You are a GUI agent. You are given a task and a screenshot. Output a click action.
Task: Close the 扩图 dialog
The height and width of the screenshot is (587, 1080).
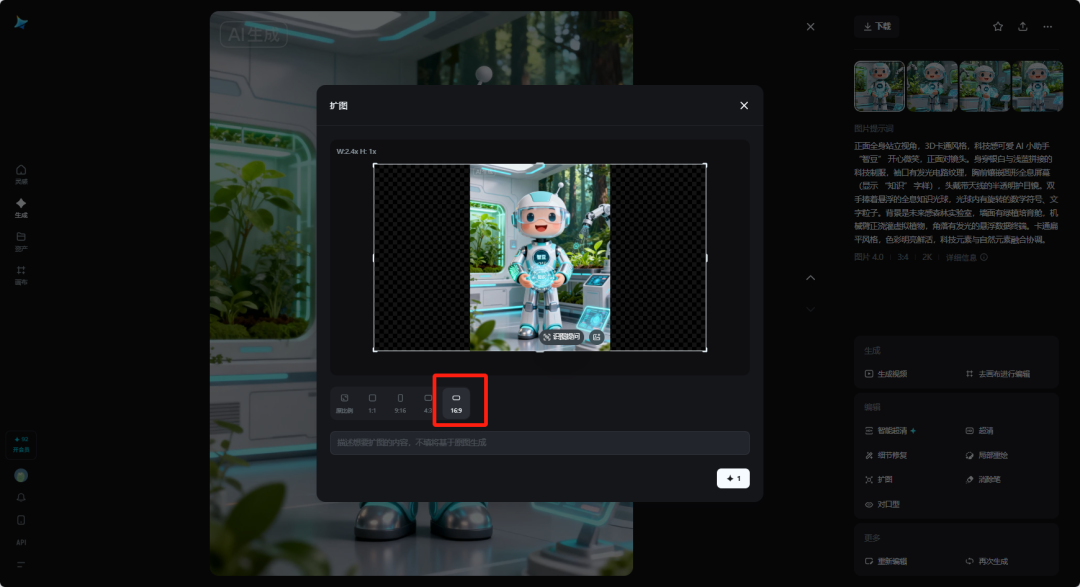click(743, 105)
